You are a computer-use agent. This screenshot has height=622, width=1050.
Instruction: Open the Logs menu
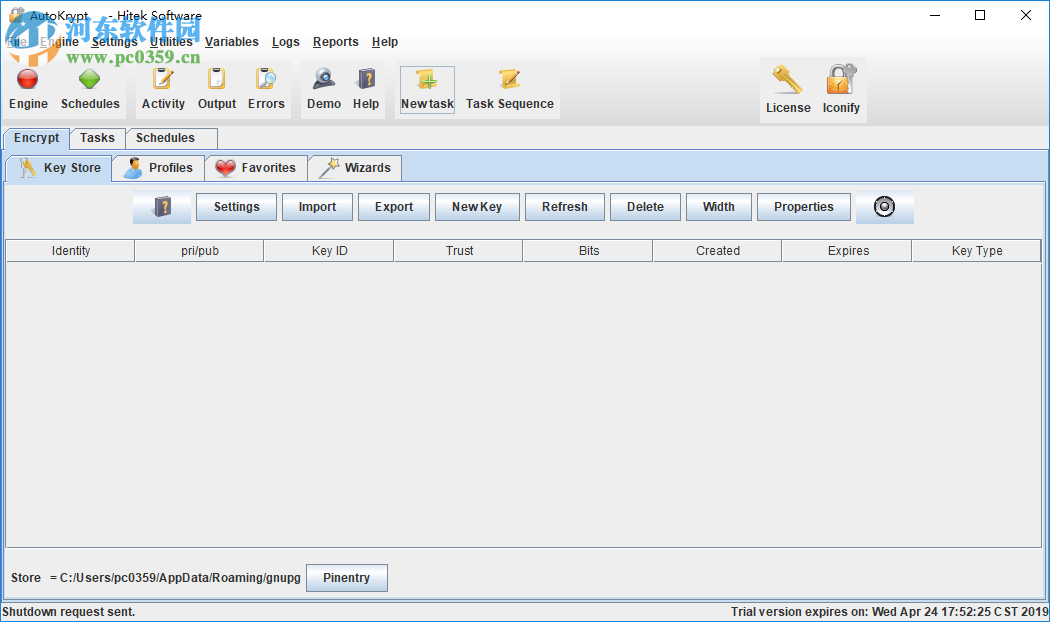click(286, 42)
